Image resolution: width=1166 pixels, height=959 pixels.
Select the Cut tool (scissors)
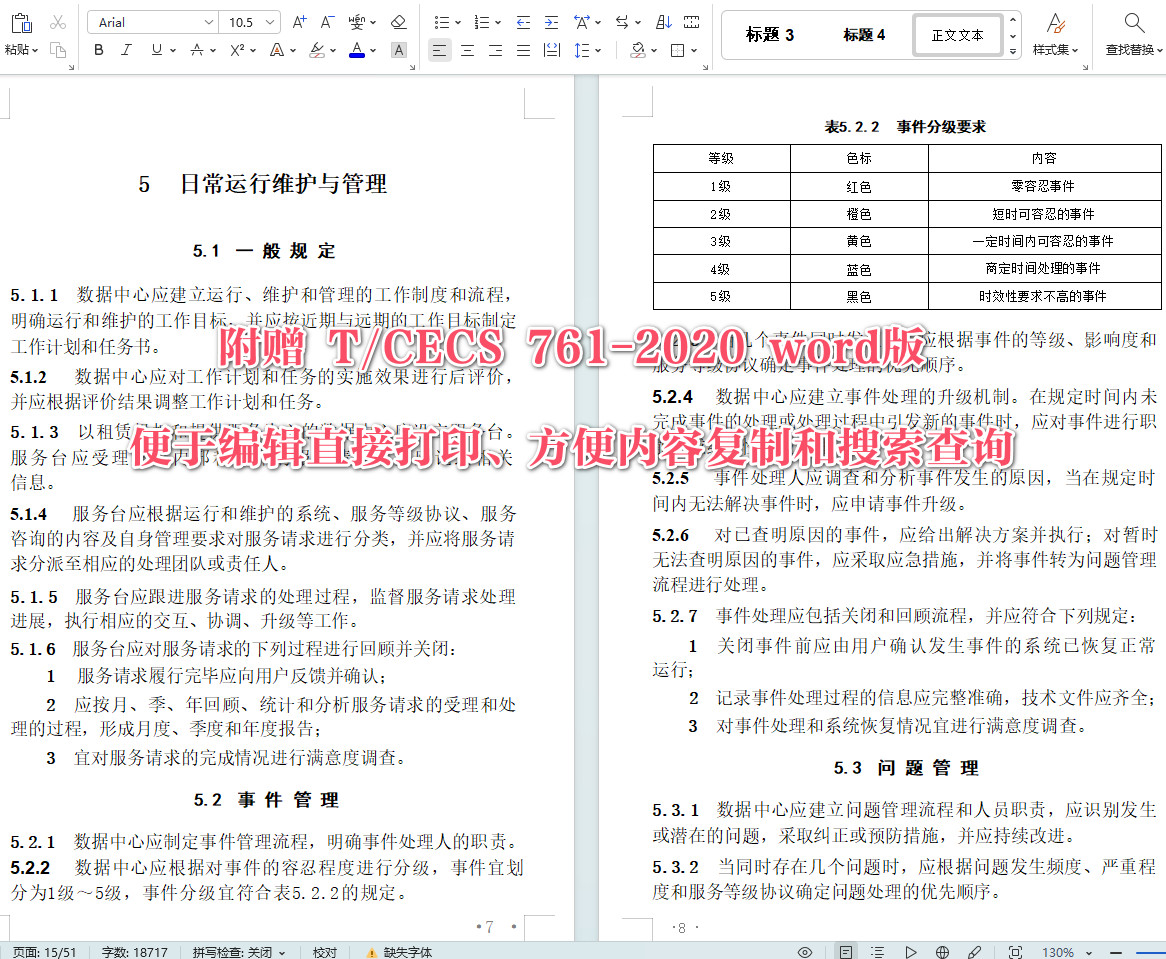pyautogui.click(x=58, y=22)
